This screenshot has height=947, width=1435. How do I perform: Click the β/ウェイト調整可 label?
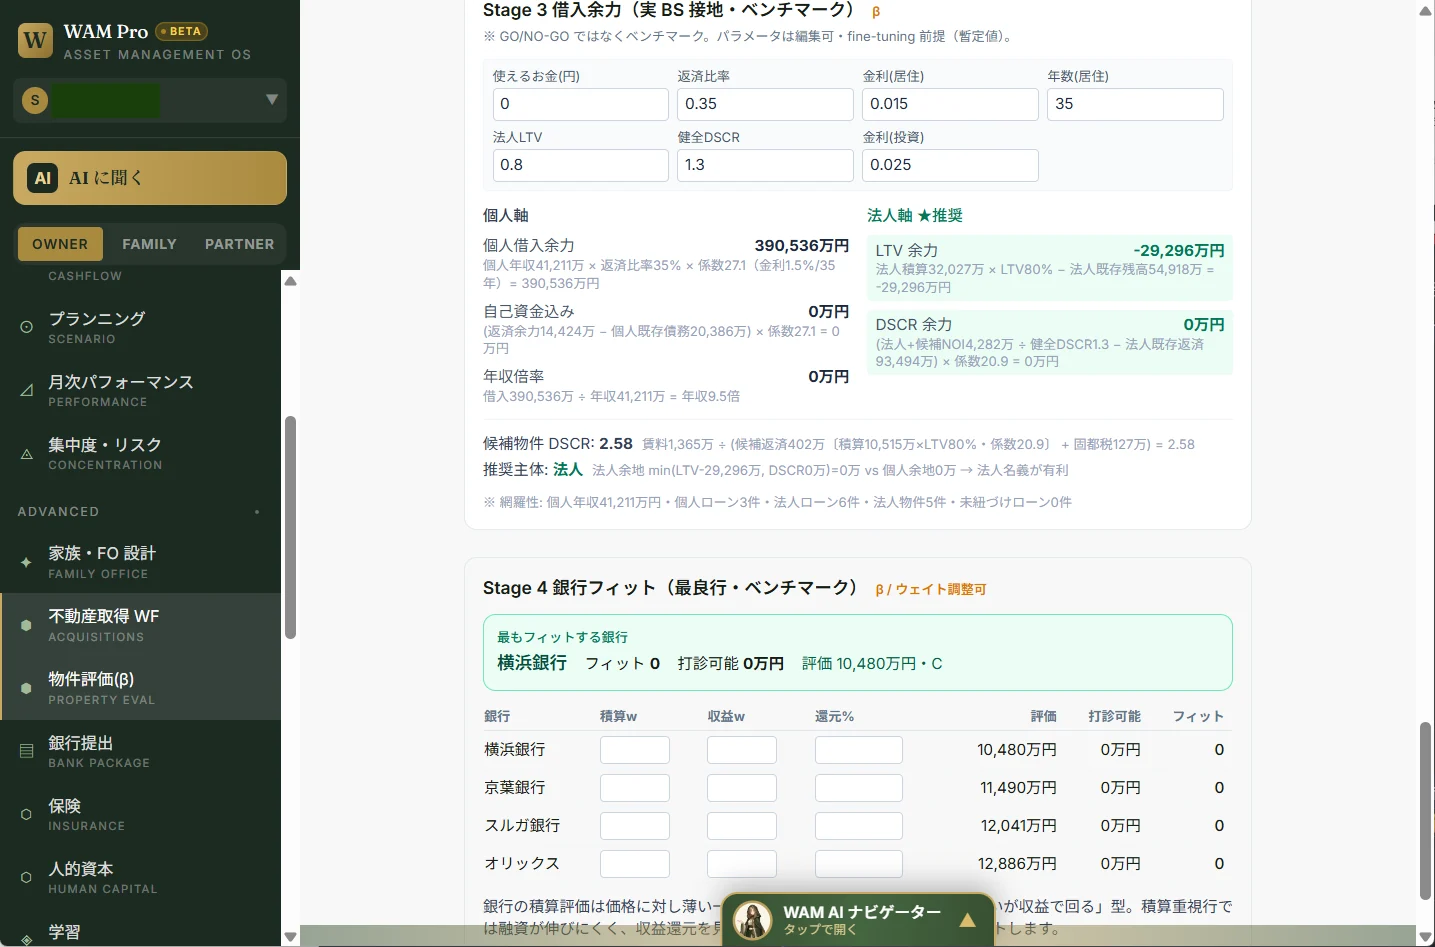click(930, 589)
